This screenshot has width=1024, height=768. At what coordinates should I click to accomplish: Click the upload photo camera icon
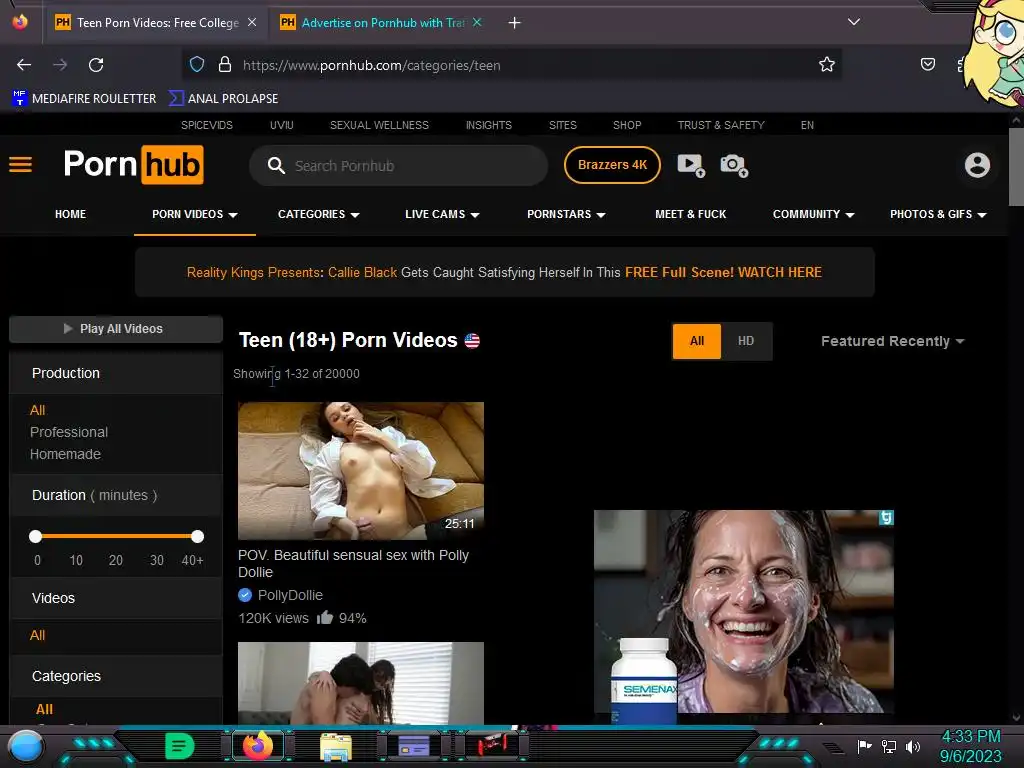[734, 165]
